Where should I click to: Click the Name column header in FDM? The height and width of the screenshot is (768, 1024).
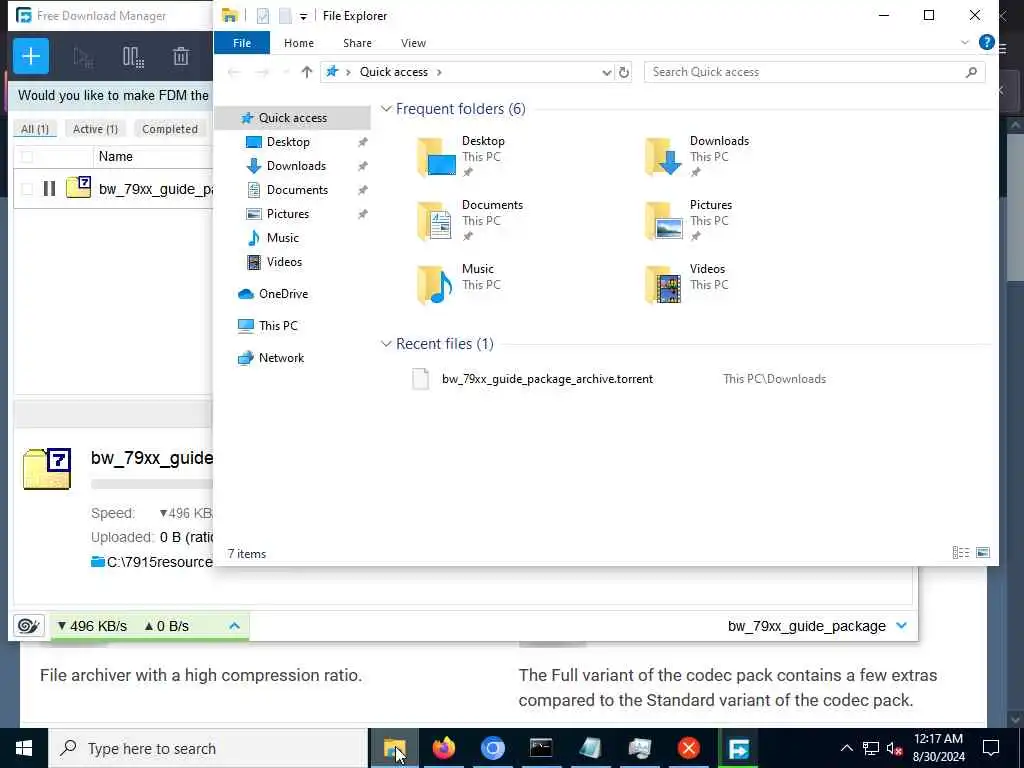(116, 157)
